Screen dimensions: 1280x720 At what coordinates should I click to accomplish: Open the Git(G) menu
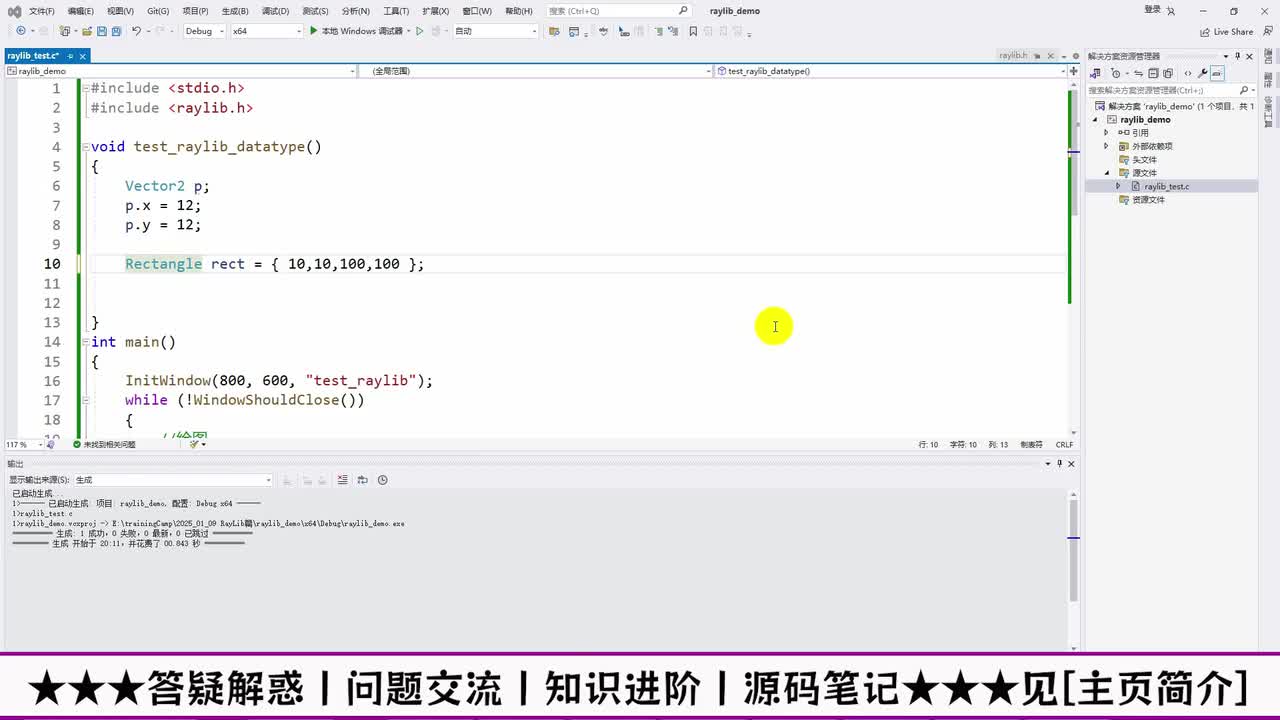(158, 11)
